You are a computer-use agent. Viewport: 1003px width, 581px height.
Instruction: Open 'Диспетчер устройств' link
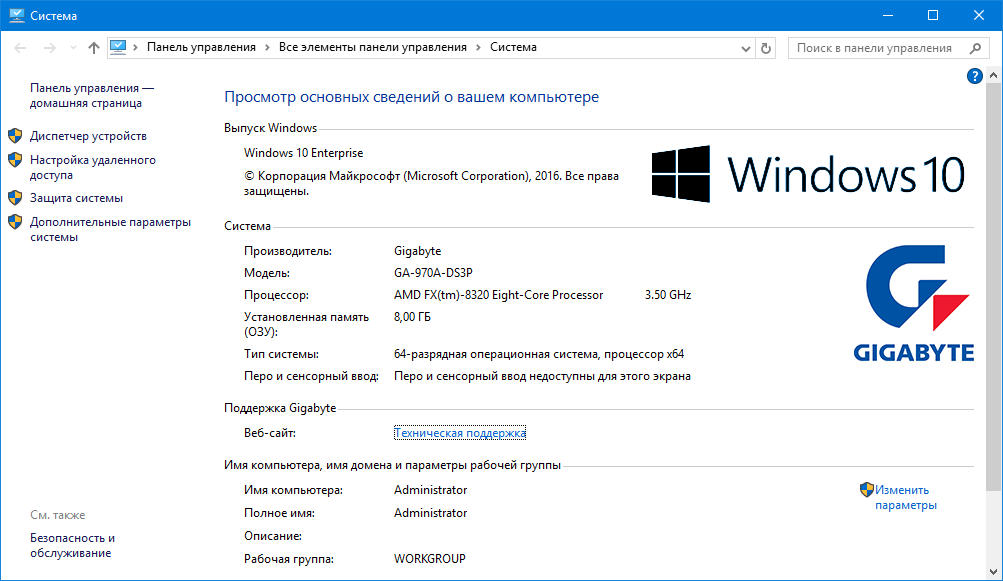tap(88, 136)
